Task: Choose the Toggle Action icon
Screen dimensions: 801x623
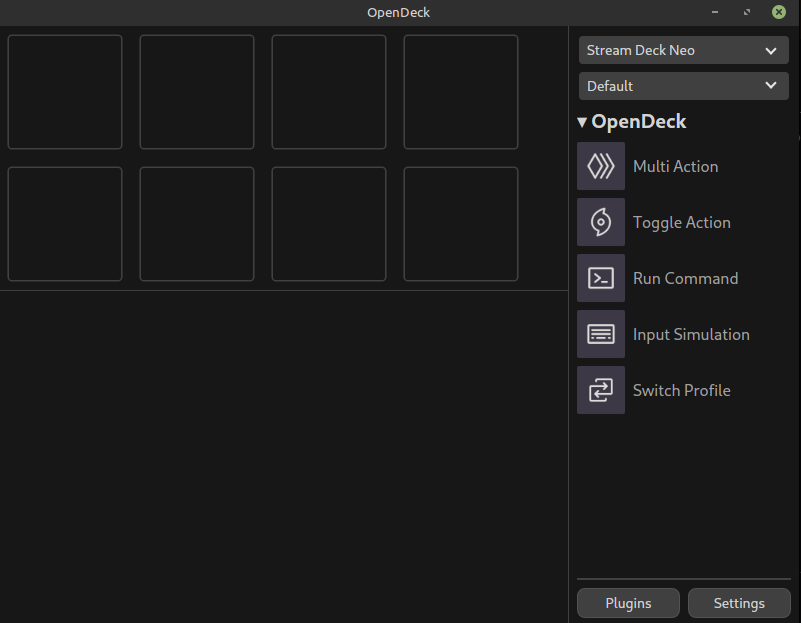Action: (601, 222)
